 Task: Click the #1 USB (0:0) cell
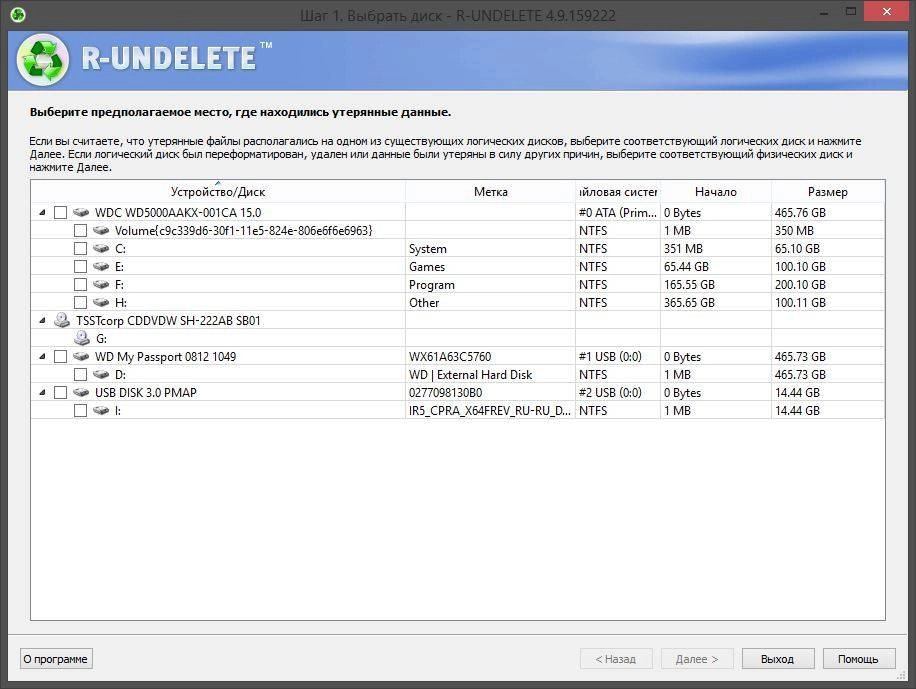tap(610, 356)
